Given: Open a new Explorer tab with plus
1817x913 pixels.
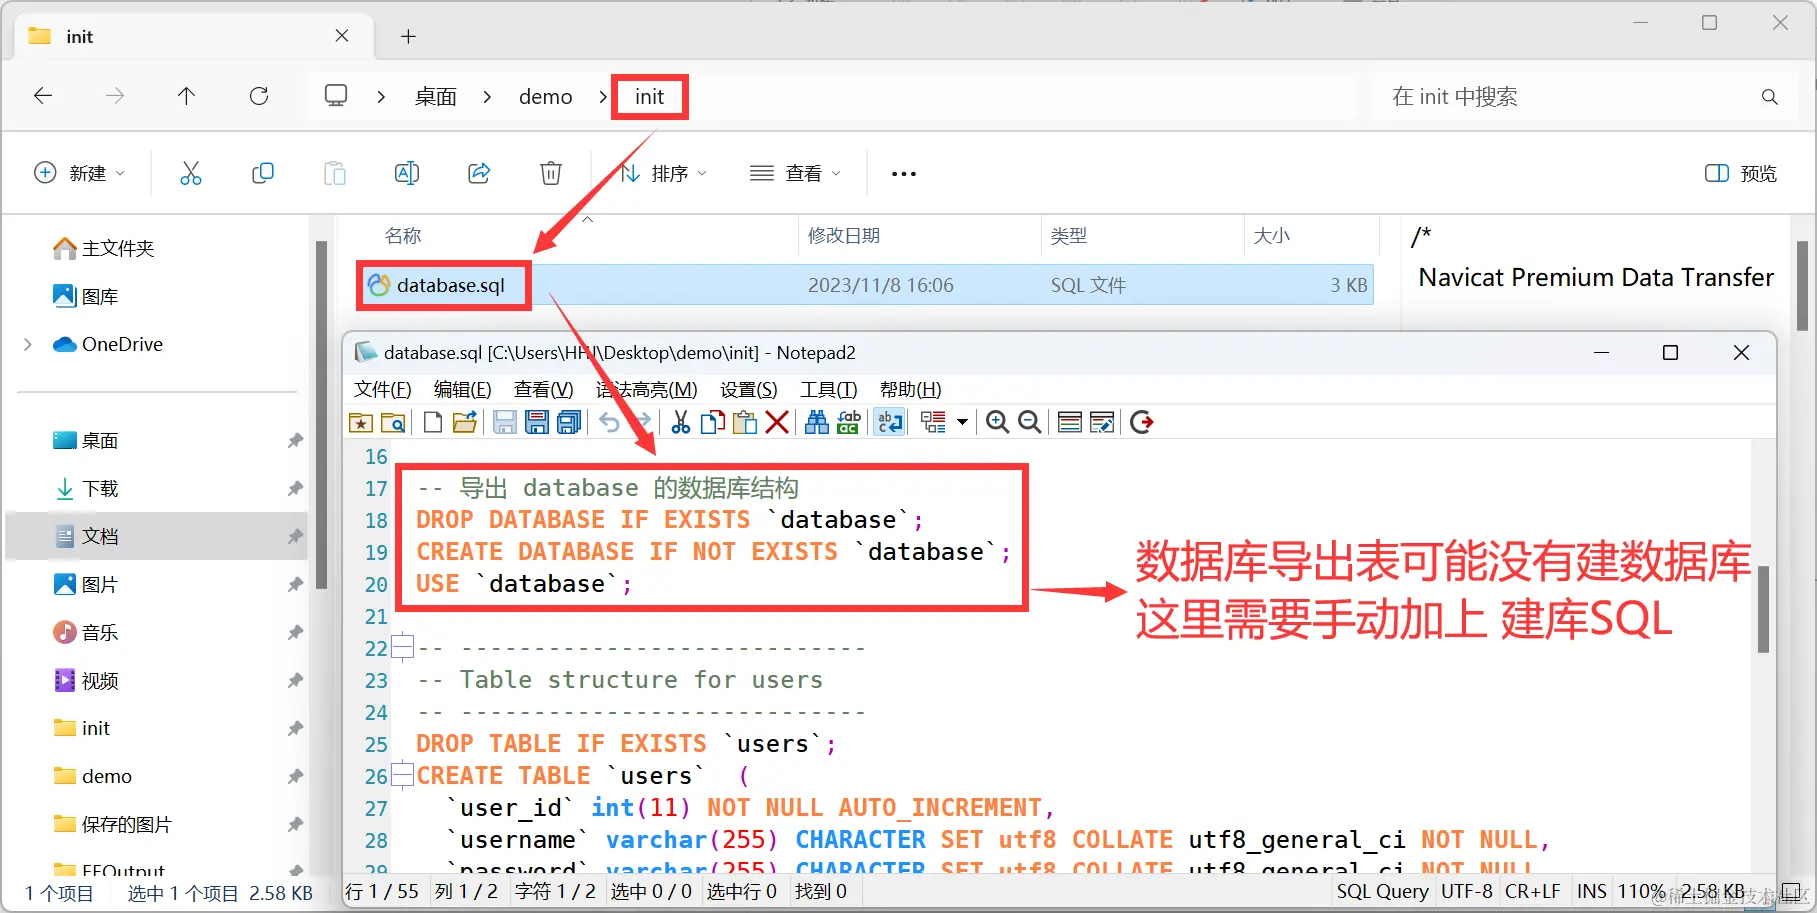Looking at the screenshot, I should click(408, 36).
